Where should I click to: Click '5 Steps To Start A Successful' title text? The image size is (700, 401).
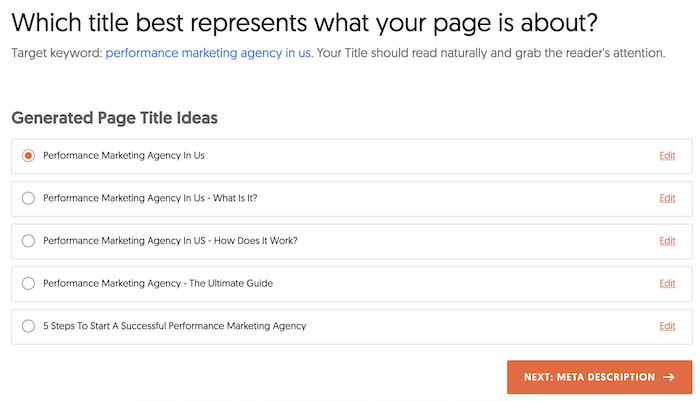click(x=174, y=326)
